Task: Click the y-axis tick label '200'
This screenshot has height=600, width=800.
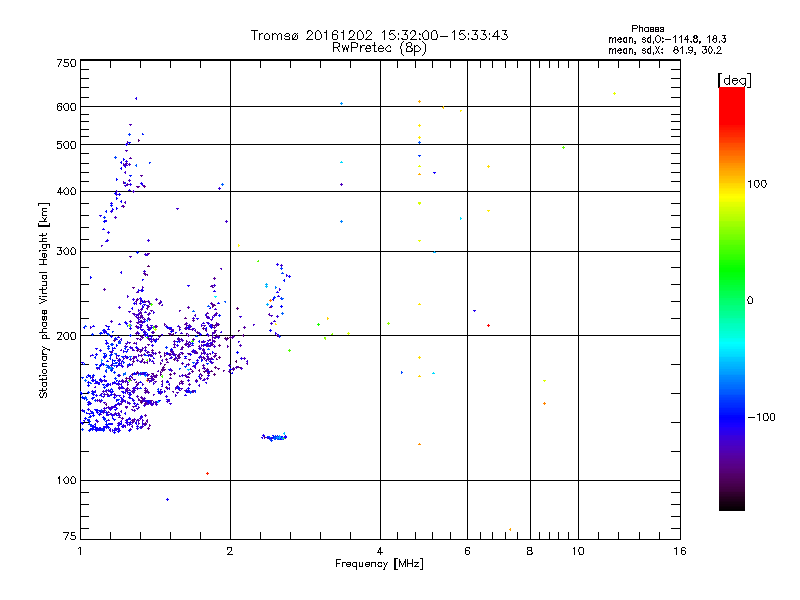Action: pos(66,336)
